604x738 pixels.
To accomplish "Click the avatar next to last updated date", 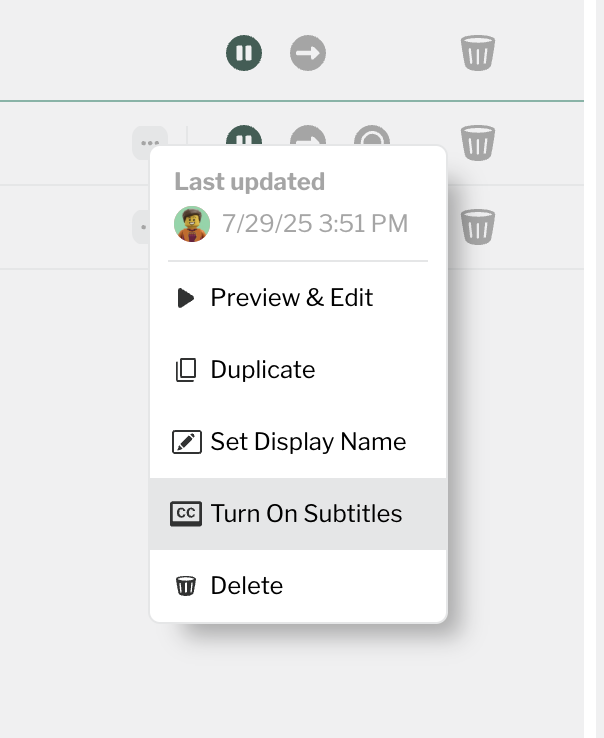I will (192, 224).
